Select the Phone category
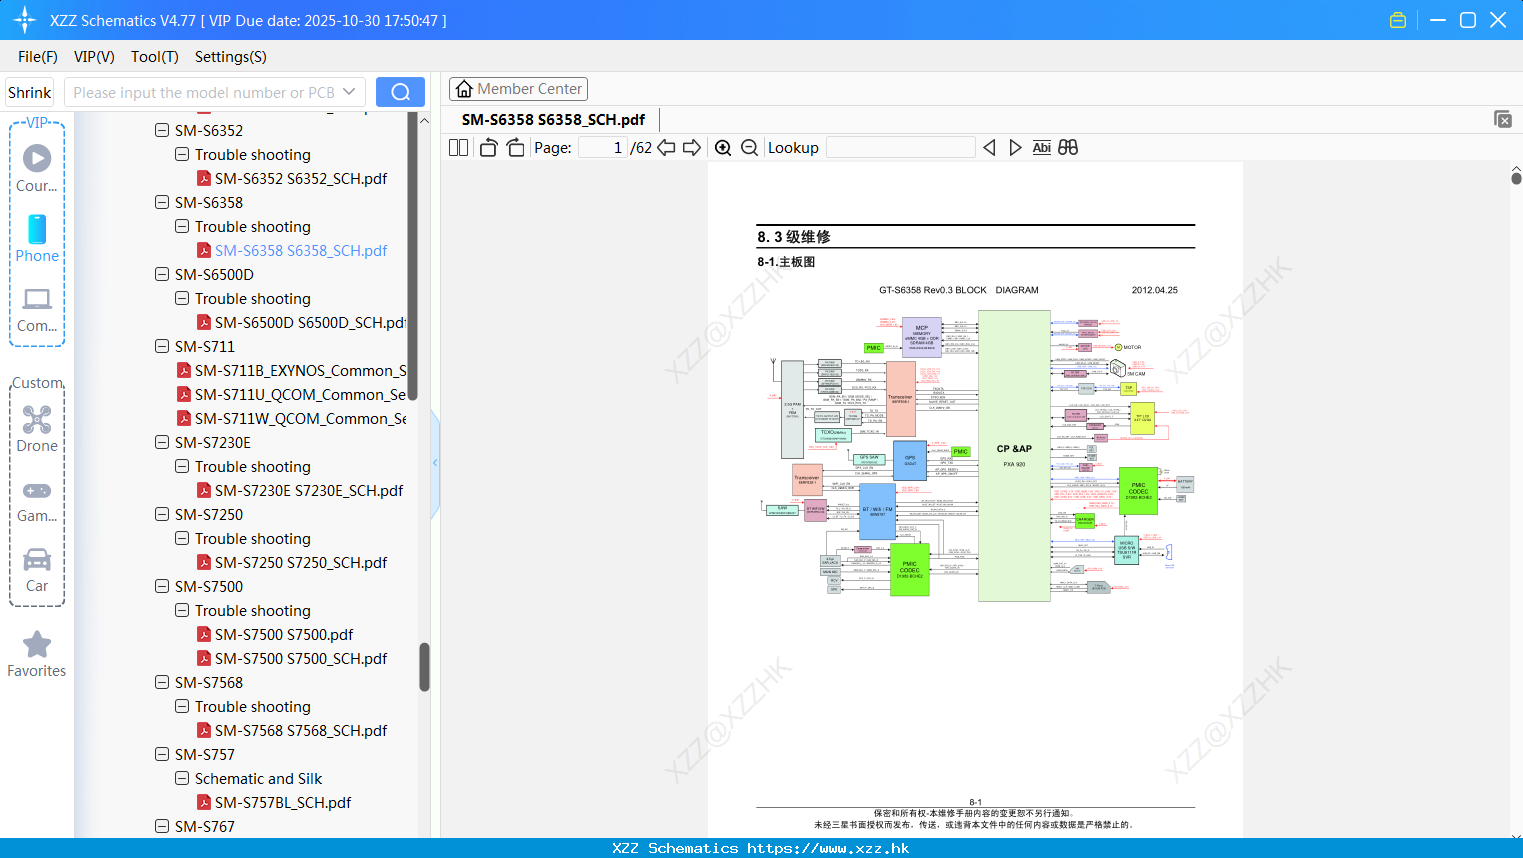The width and height of the screenshot is (1523, 858). (37, 238)
